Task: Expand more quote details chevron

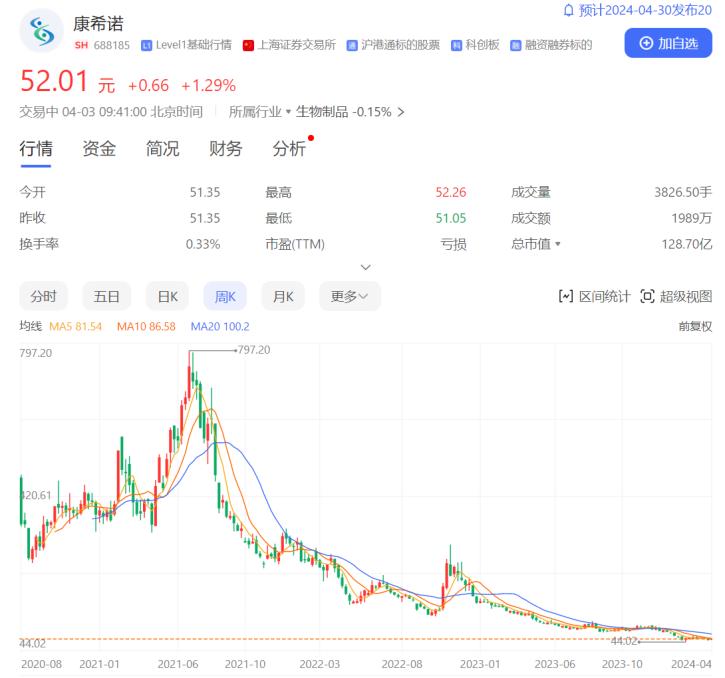Action: [x=366, y=267]
